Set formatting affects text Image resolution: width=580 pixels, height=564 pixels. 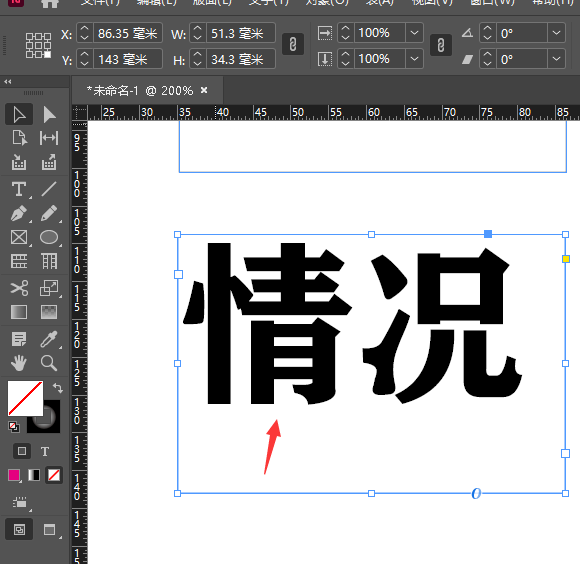(x=45, y=451)
